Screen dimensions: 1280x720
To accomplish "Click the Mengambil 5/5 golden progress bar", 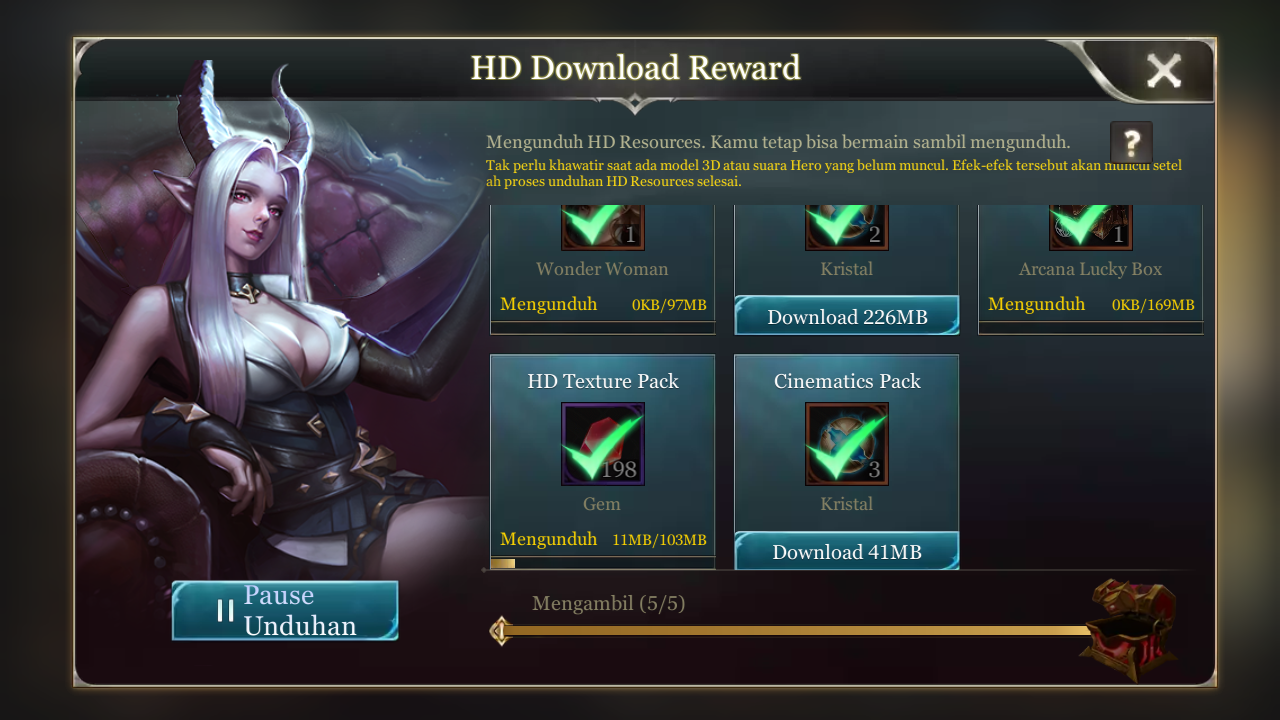I will pos(797,630).
